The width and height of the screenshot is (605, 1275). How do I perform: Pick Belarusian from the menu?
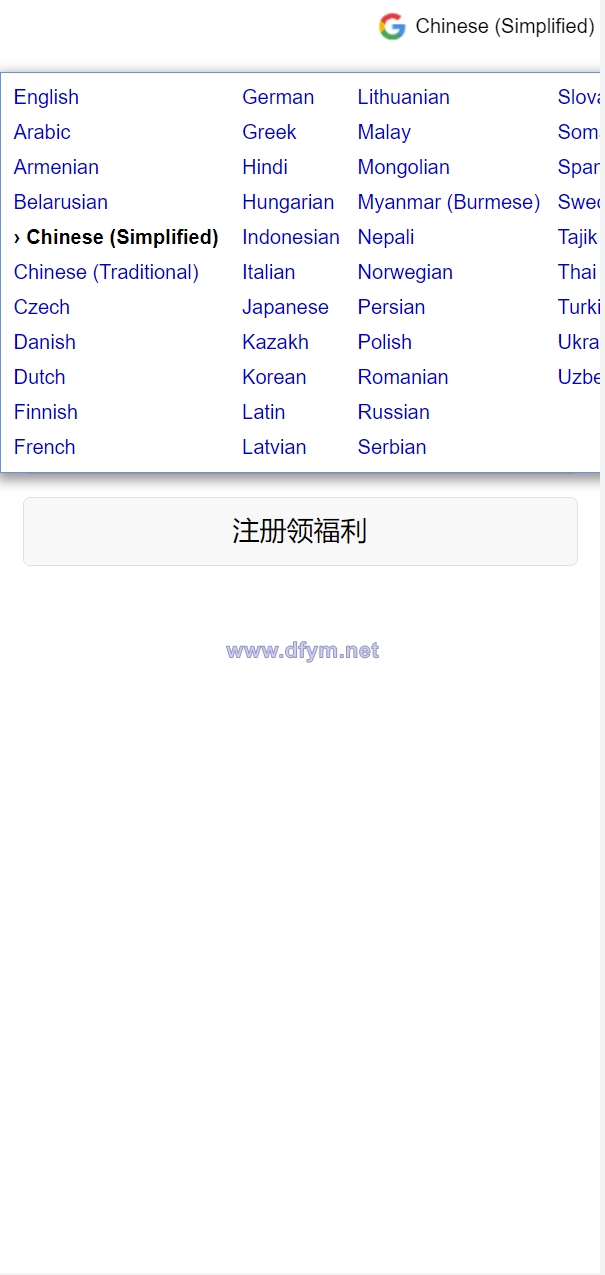(x=61, y=202)
